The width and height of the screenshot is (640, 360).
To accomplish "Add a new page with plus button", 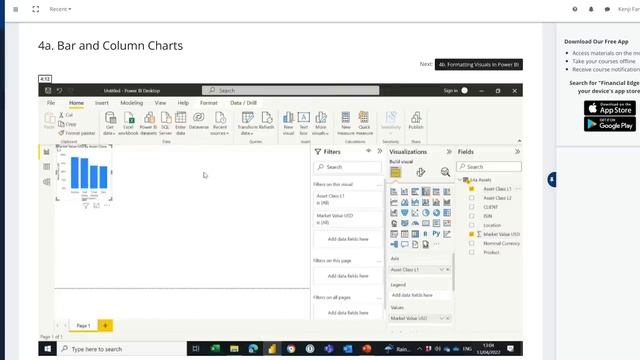I will pyautogui.click(x=105, y=325).
